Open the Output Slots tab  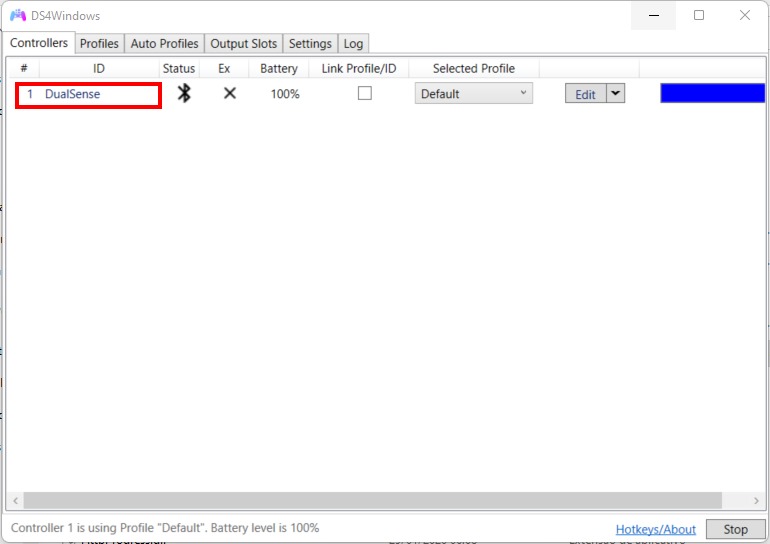pyautogui.click(x=244, y=44)
